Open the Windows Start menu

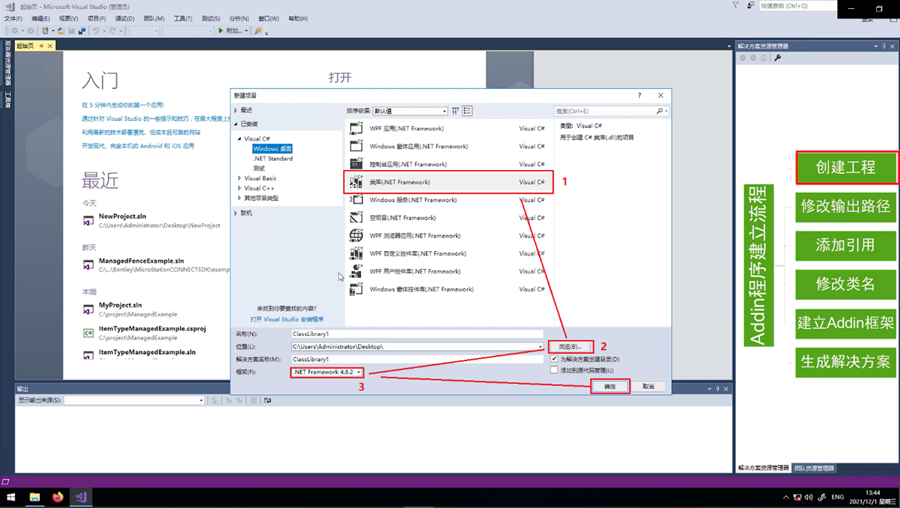(10, 497)
